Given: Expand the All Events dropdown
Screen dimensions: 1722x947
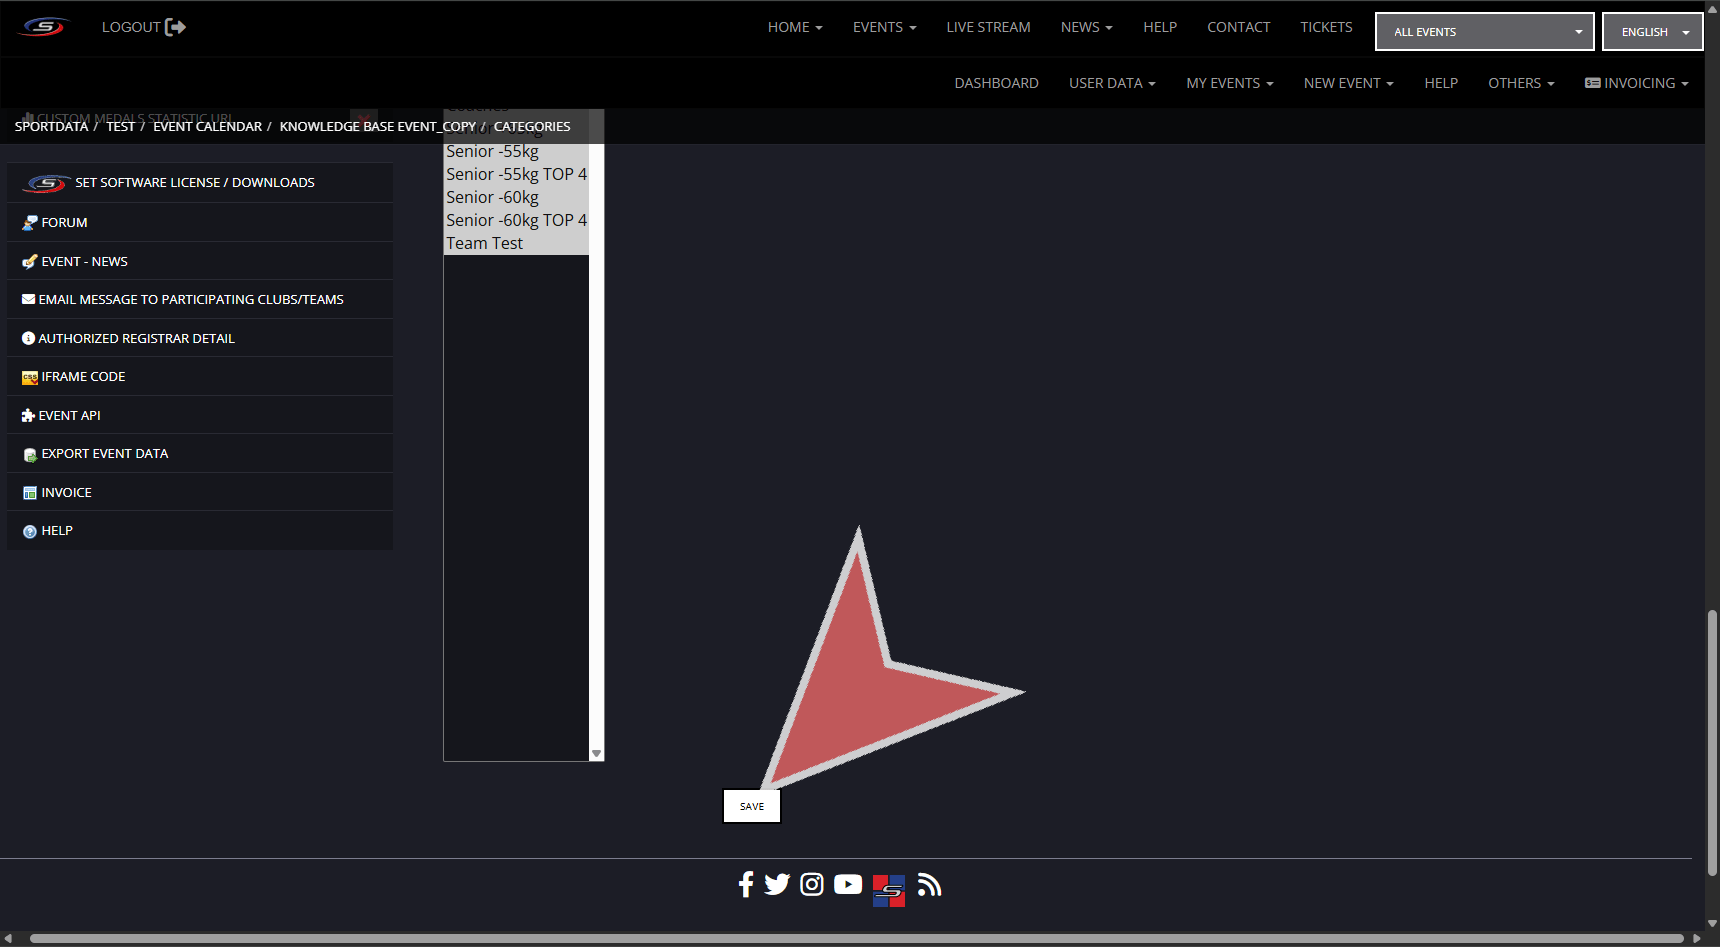Looking at the screenshot, I should [1484, 32].
